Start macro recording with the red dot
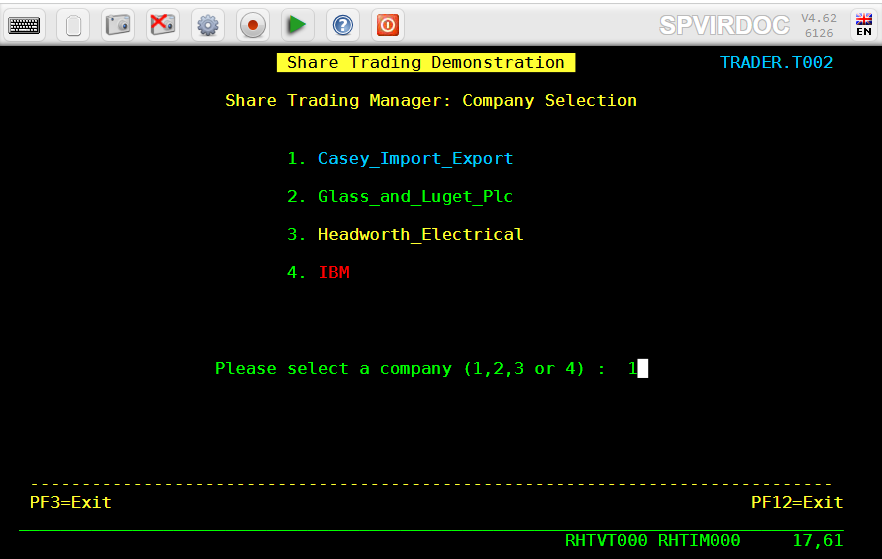The image size is (882, 559). click(253, 25)
